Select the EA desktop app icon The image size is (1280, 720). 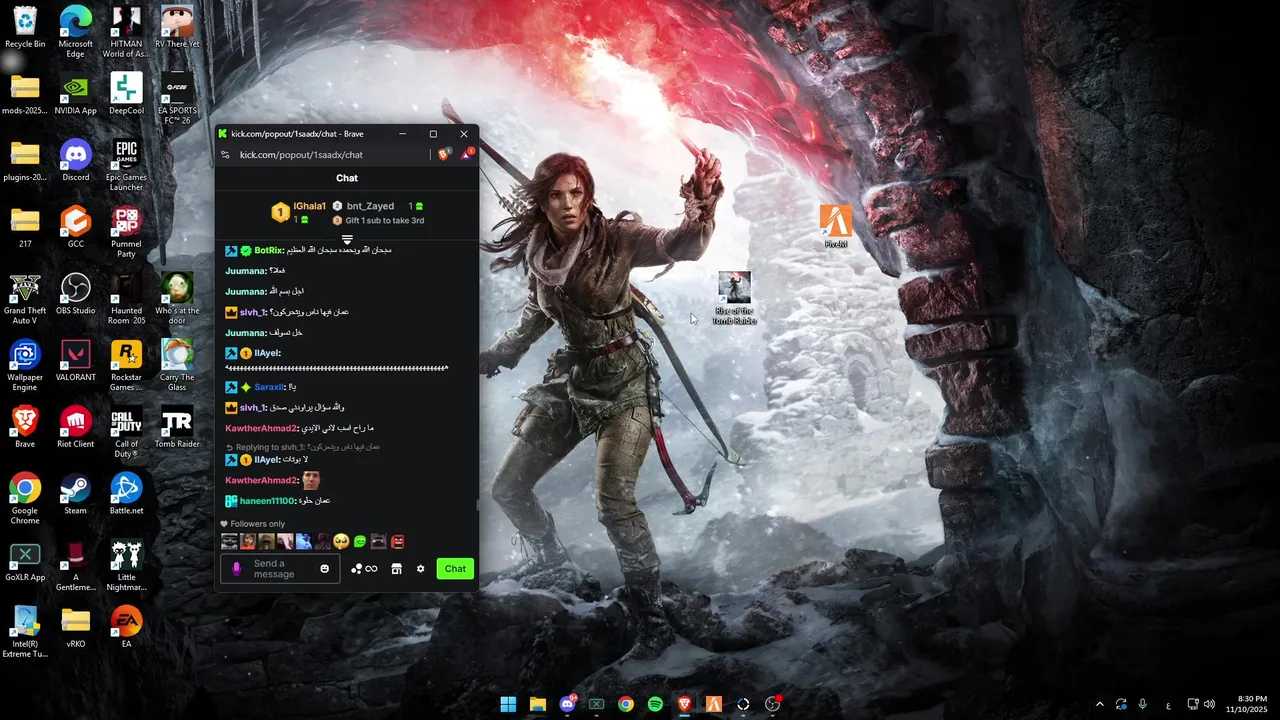pos(126,627)
